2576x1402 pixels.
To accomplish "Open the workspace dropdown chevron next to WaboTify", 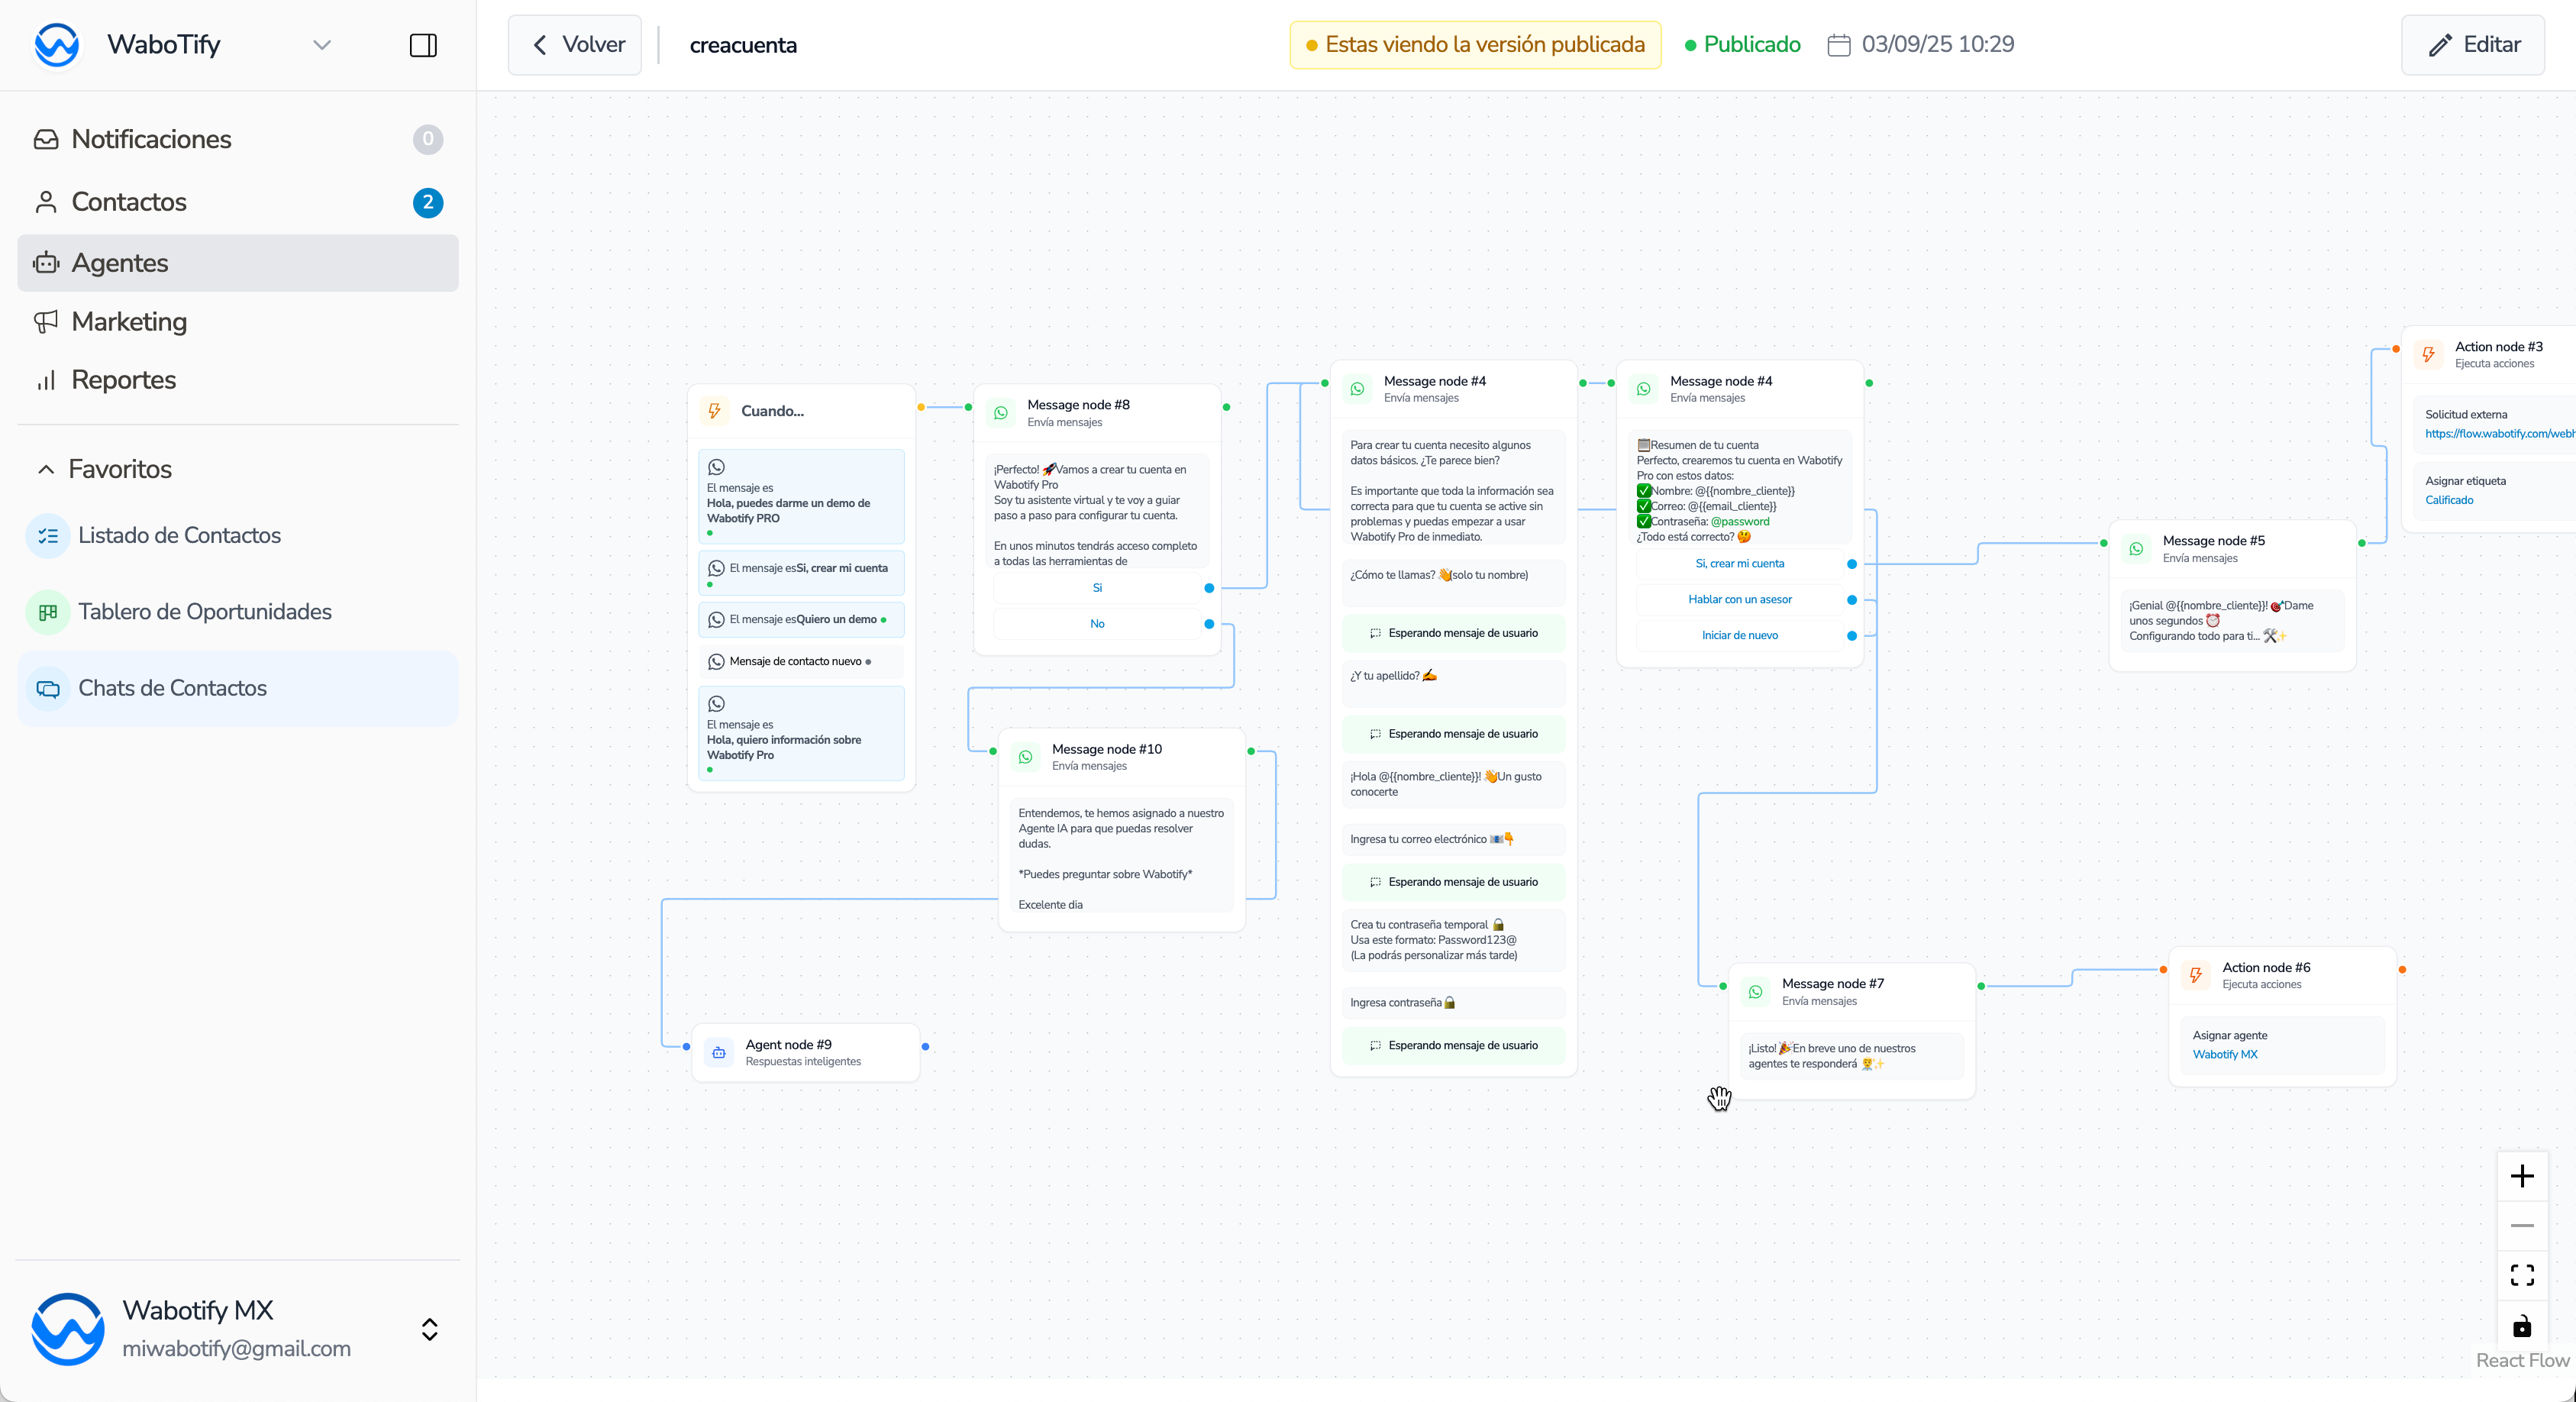I will click(x=322, y=45).
